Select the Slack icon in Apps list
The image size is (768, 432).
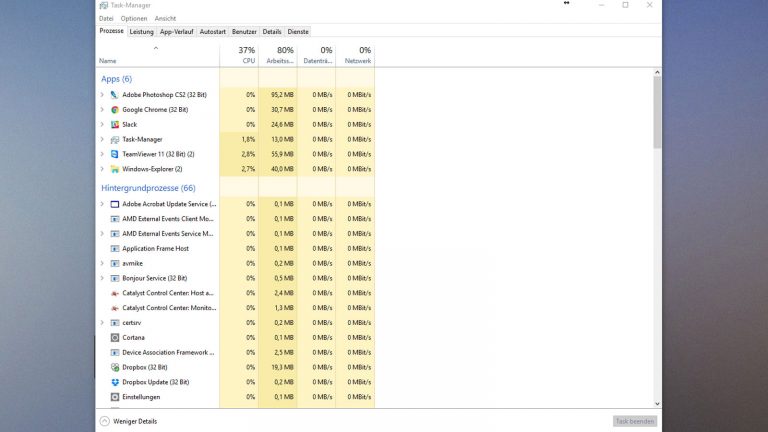tap(115, 125)
